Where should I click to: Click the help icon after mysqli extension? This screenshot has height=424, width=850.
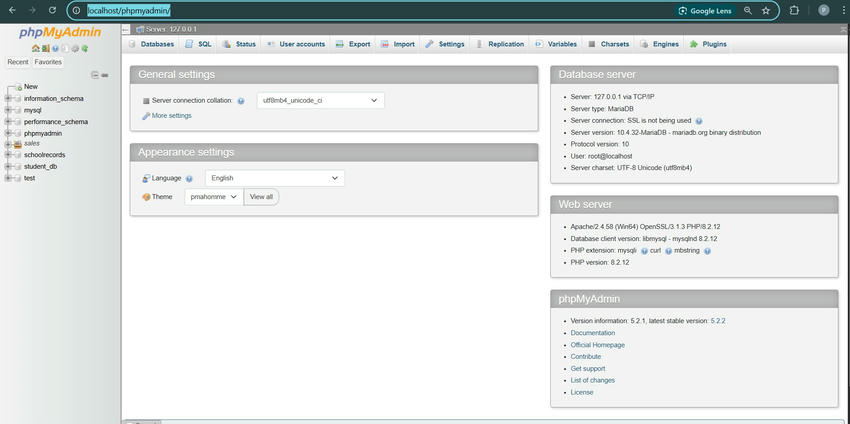coord(645,251)
